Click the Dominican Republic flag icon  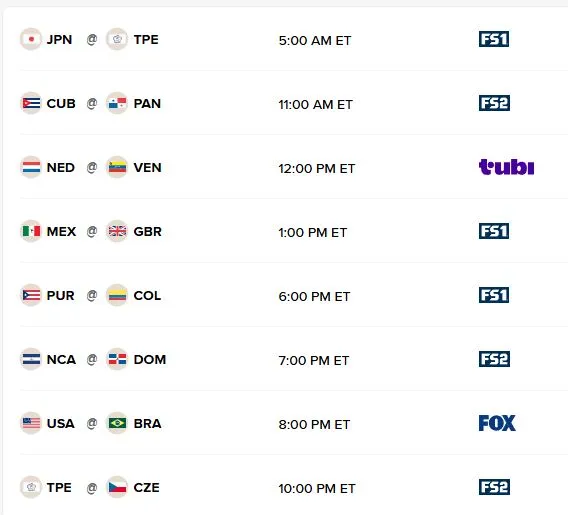(x=117, y=359)
